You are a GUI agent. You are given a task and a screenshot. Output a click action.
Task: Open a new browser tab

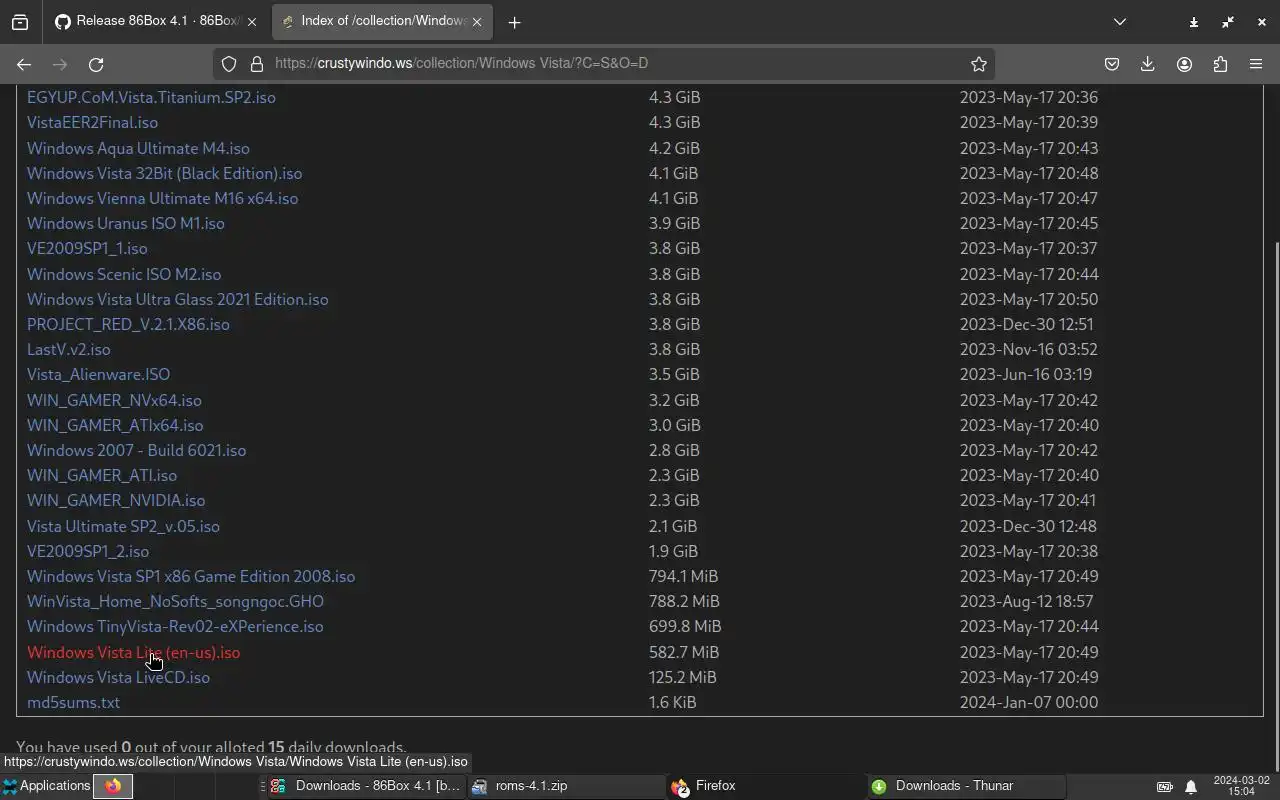[x=514, y=22]
